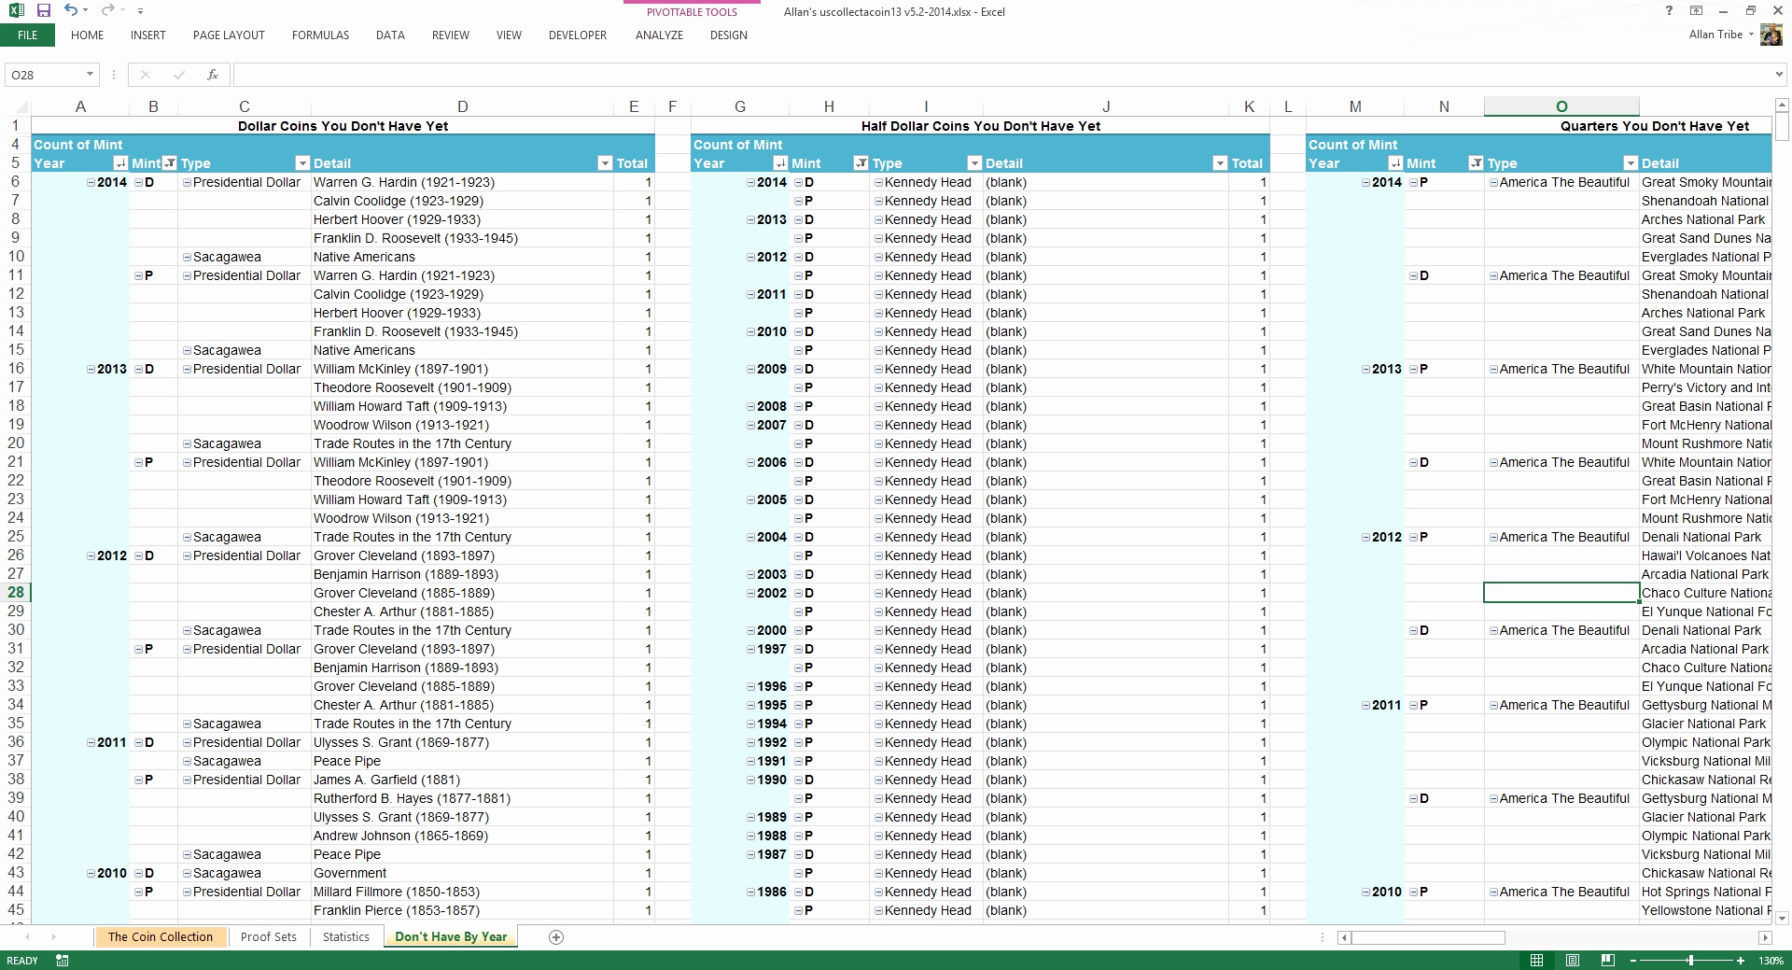Image resolution: width=1792 pixels, height=970 pixels.
Task: Open the Name Box dropdown
Action: pos(88,73)
